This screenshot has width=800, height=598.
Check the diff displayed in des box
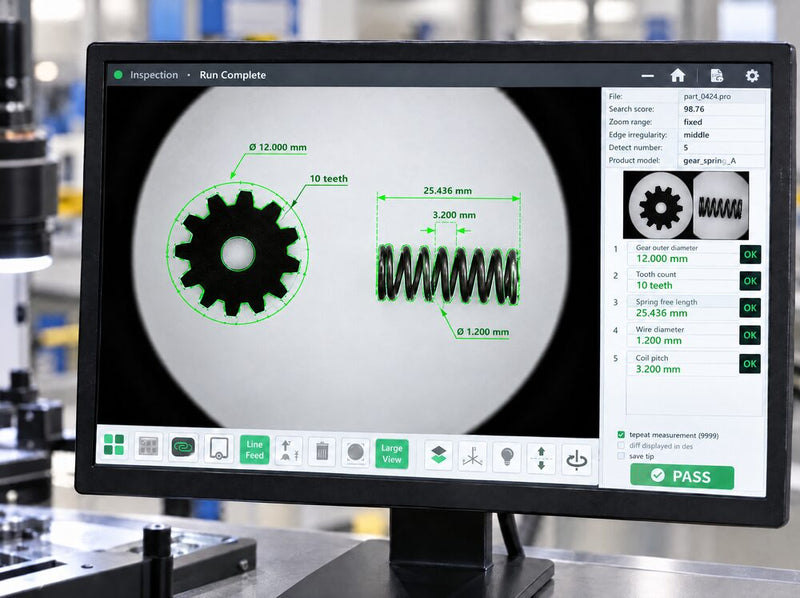(621, 445)
